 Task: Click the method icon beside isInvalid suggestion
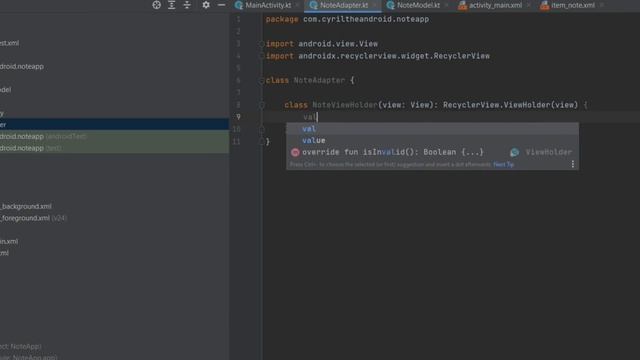[295, 152]
